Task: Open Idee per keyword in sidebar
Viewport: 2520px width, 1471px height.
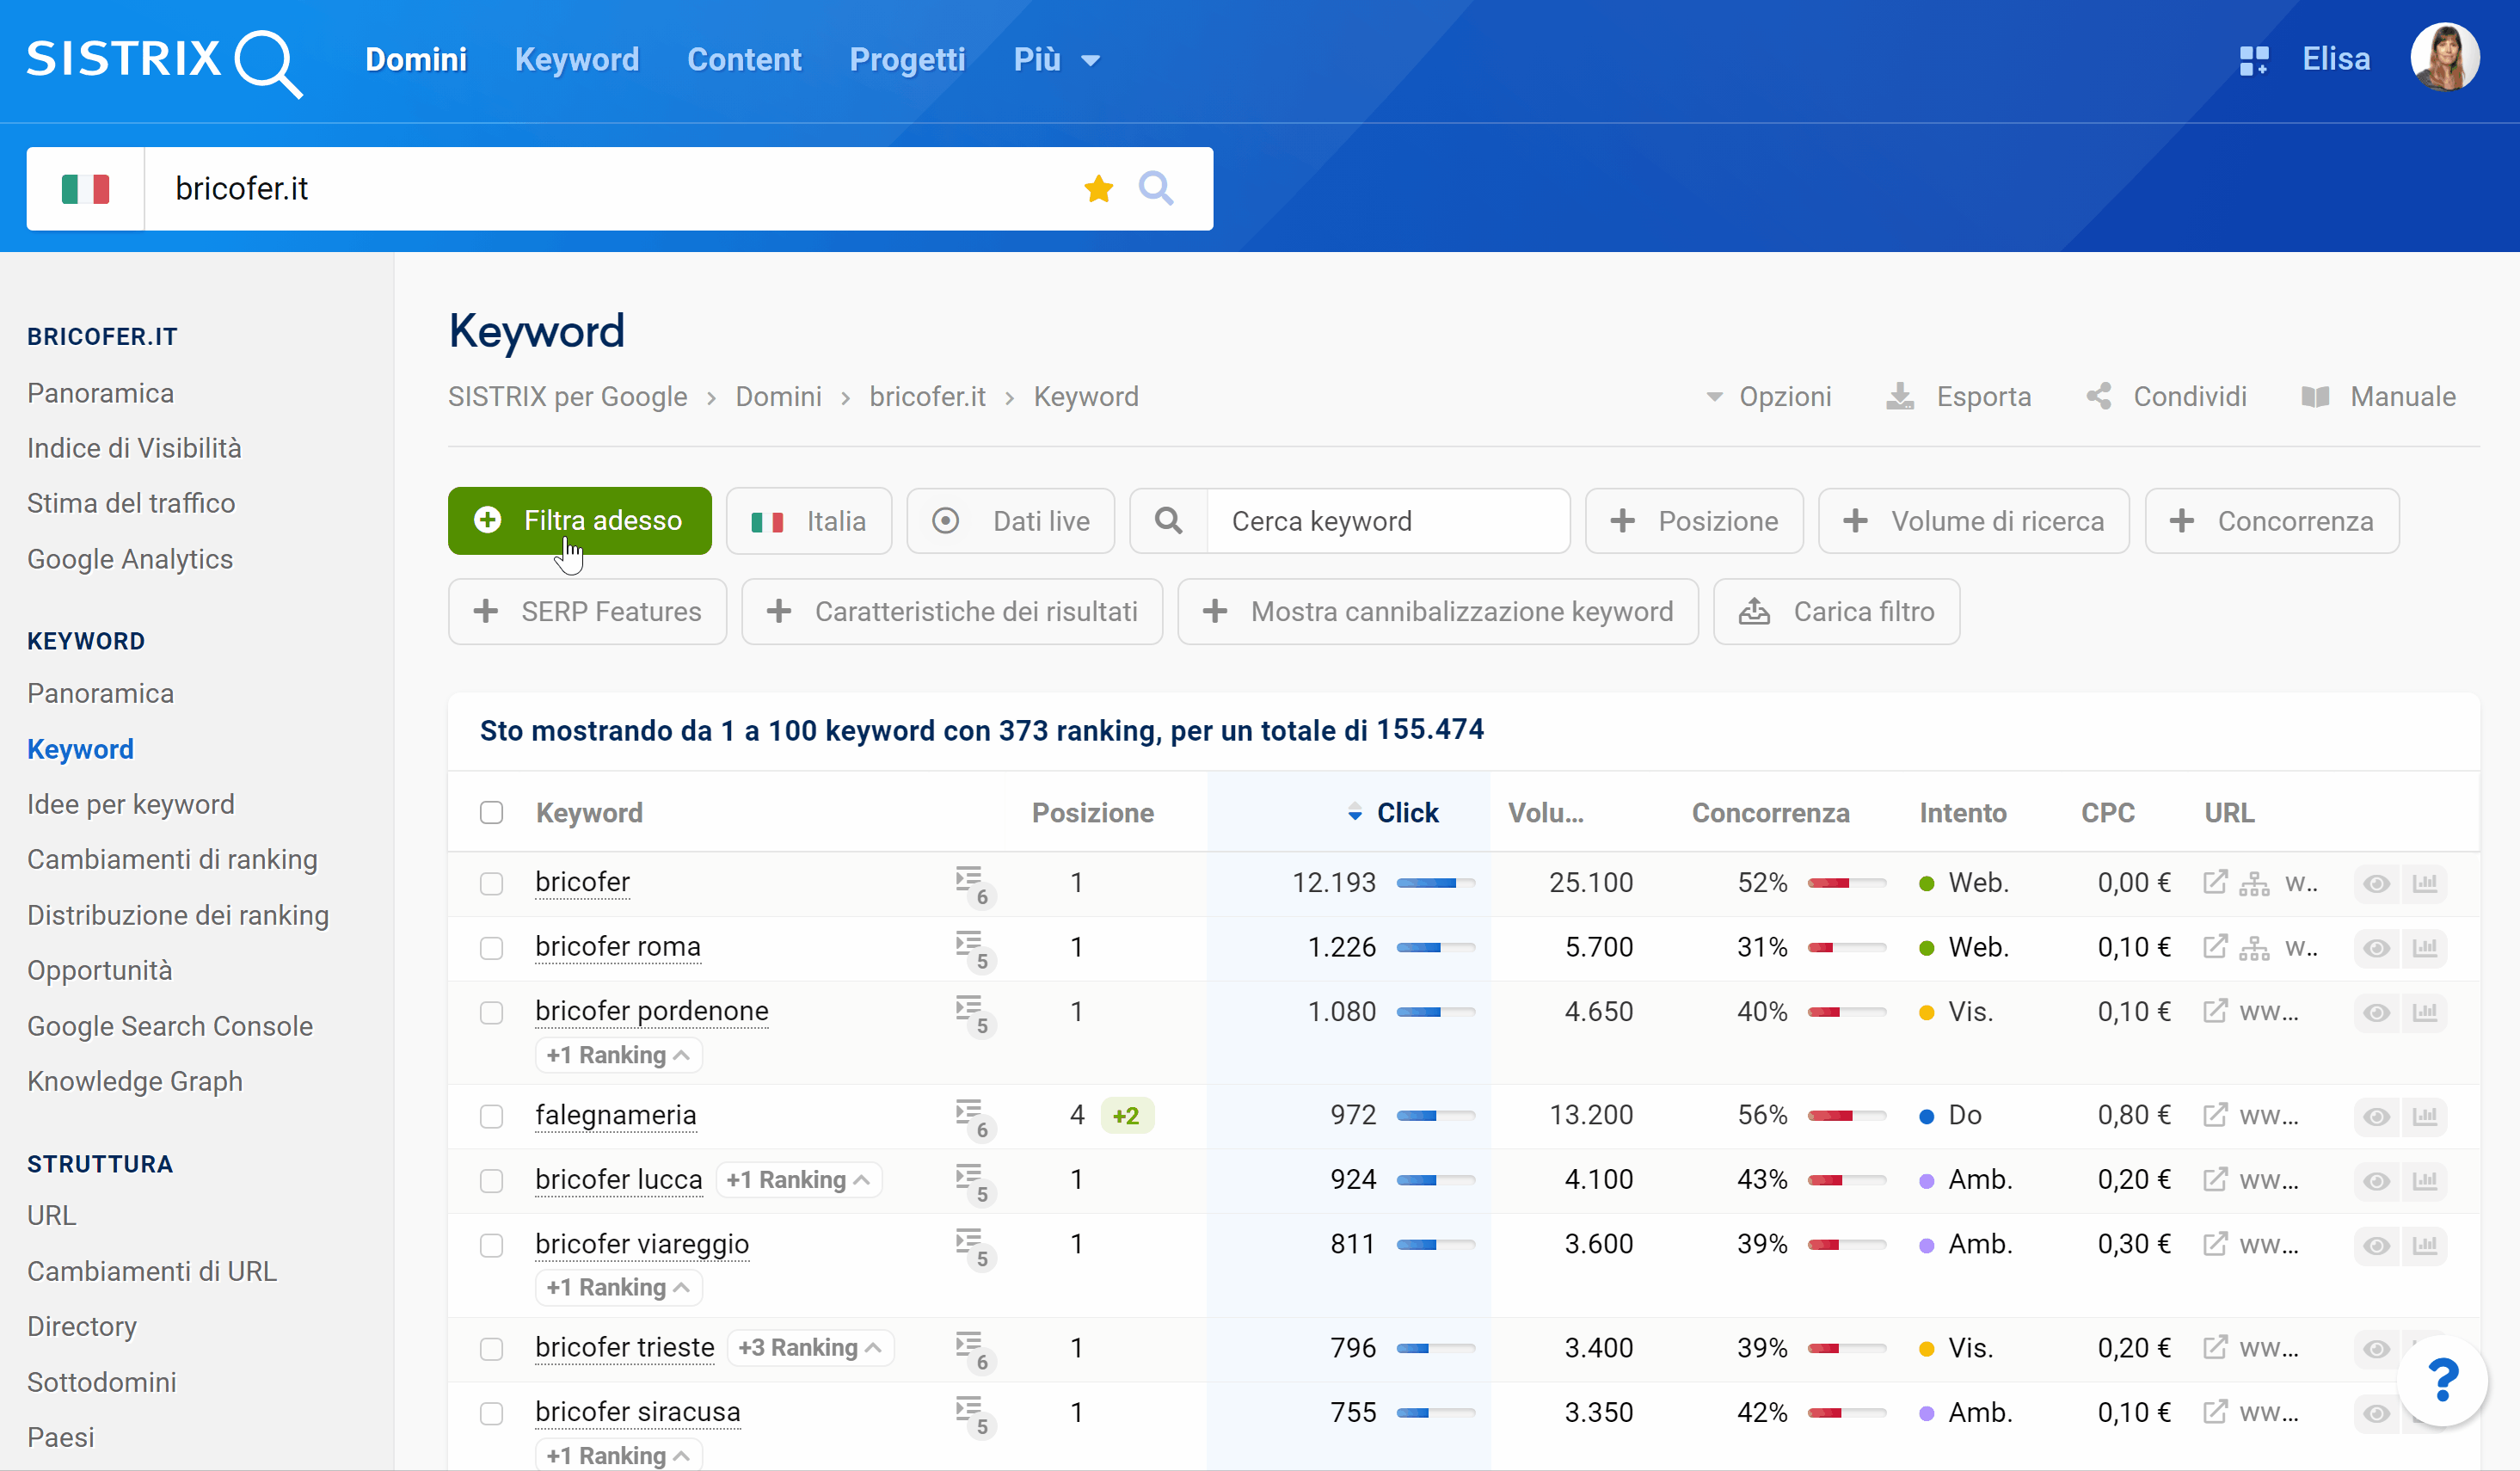Action: coord(131,804)
